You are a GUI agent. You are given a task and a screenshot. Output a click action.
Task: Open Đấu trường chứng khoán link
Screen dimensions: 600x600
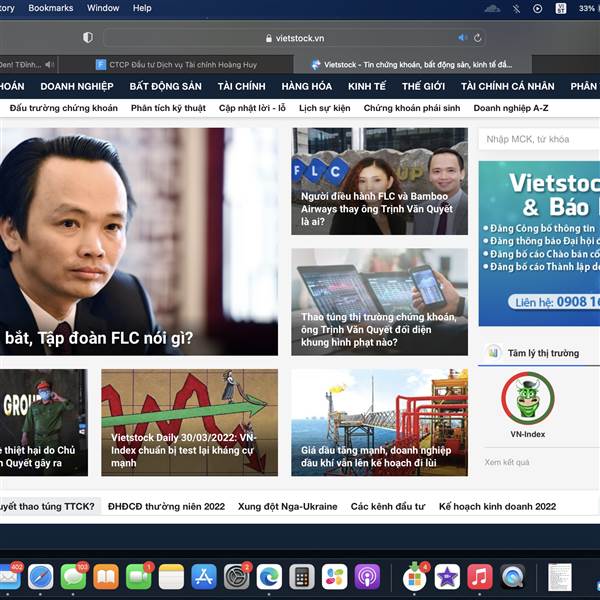64,108
